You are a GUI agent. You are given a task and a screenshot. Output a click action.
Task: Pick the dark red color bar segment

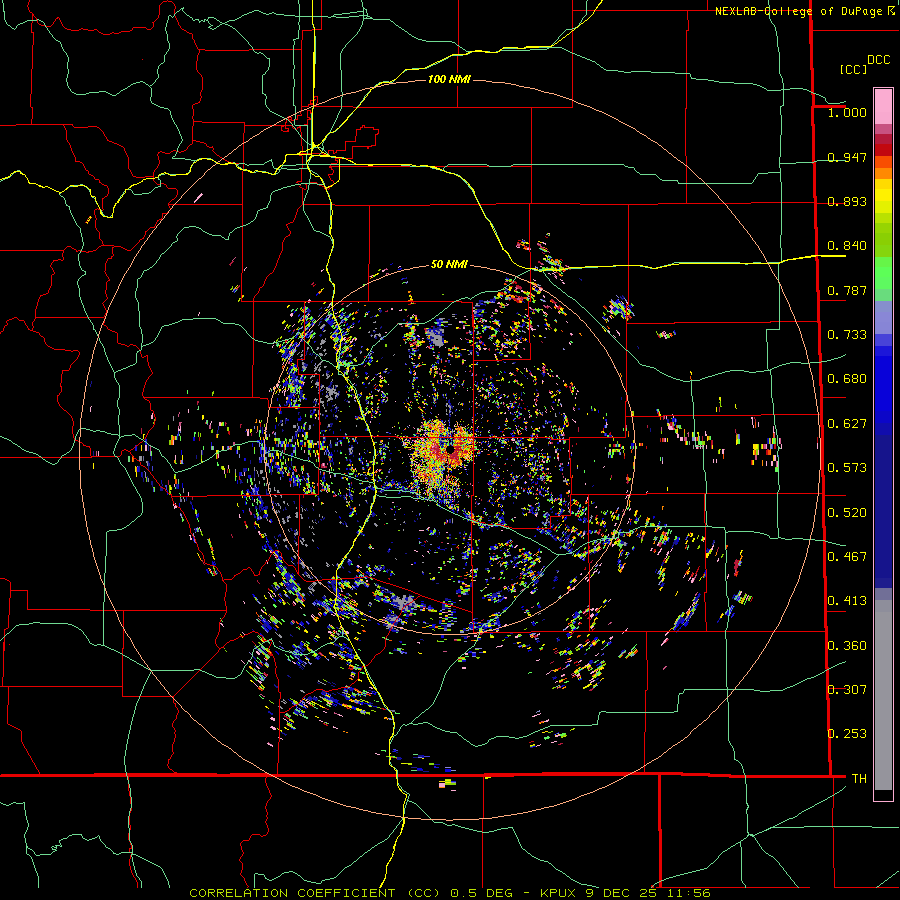(x=883, y=150)
